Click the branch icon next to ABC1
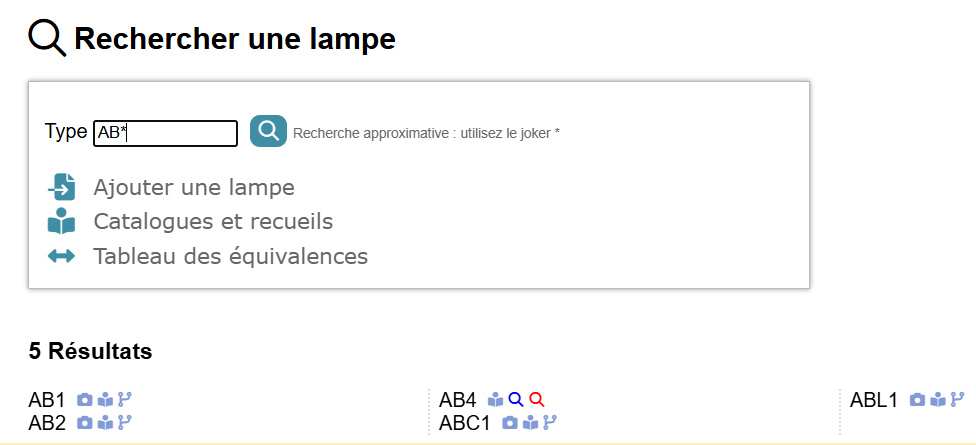 pyautogui.click(x=550, y=423)
